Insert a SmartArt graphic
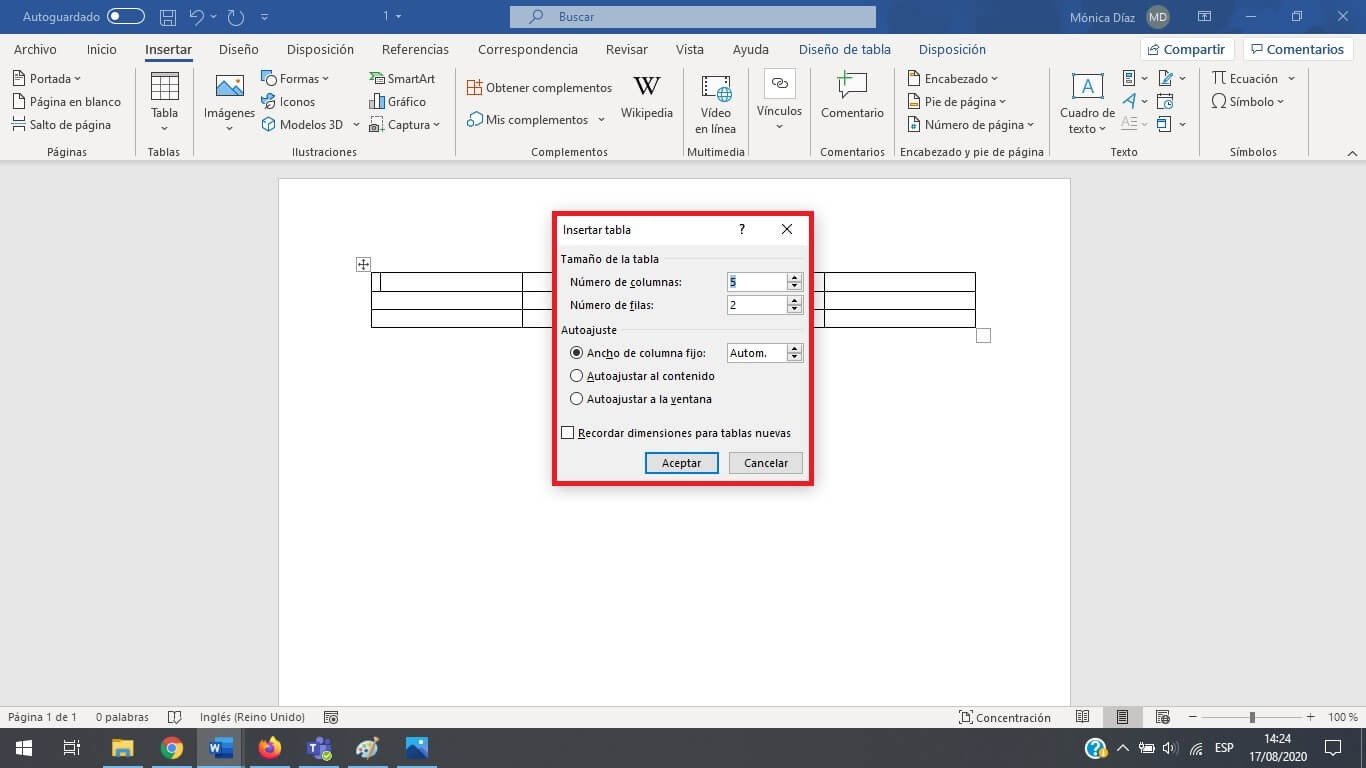1366x768 pixels. [402, 78]
